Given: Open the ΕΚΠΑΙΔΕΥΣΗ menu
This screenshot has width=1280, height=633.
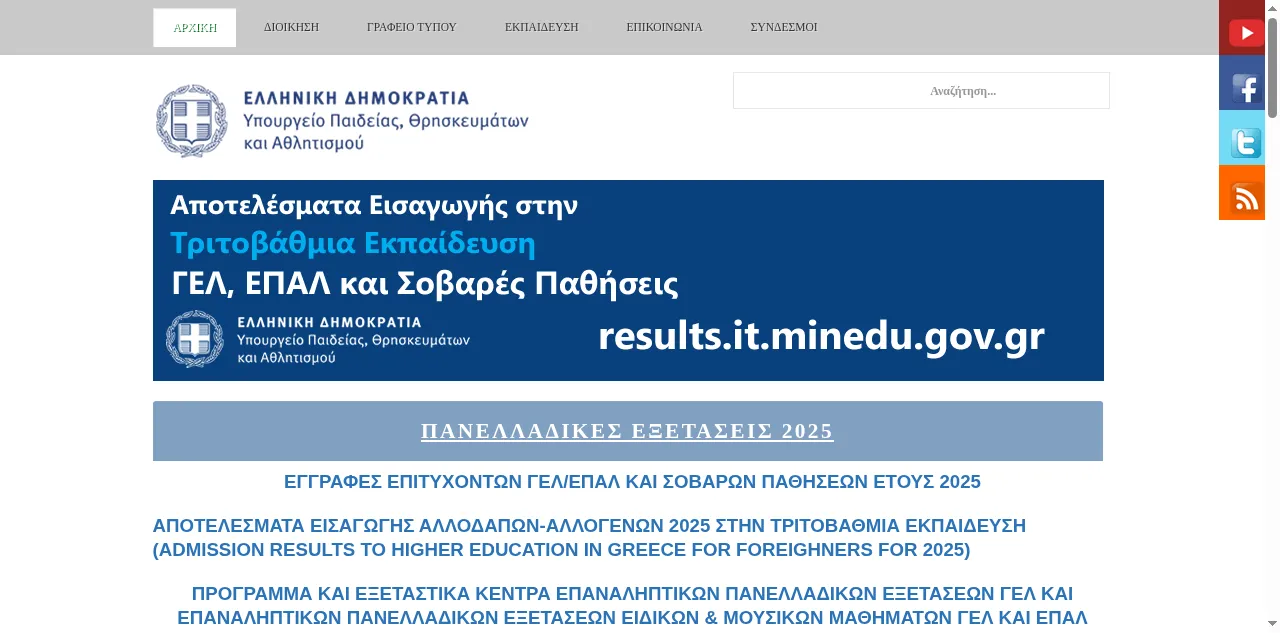Looking at the screenshot, I should [x=541, y=28].
